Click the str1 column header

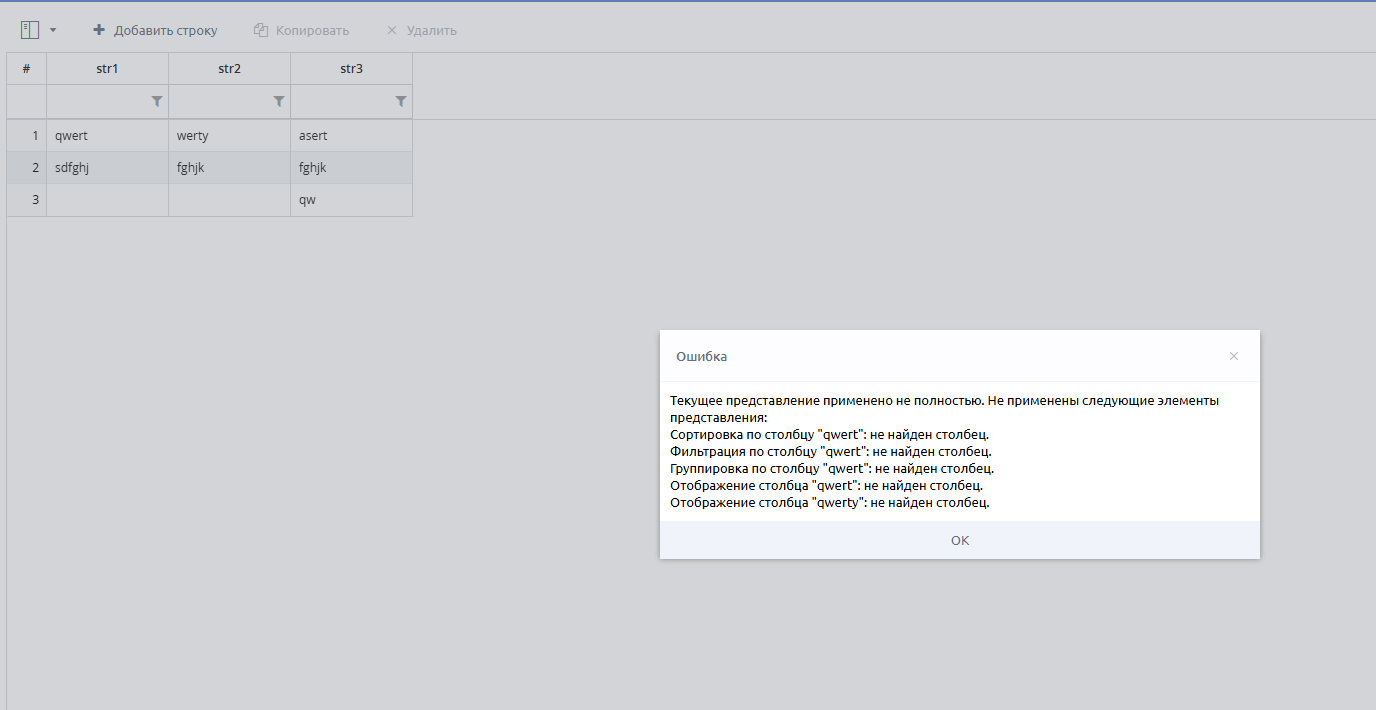(x=107, y=69)
